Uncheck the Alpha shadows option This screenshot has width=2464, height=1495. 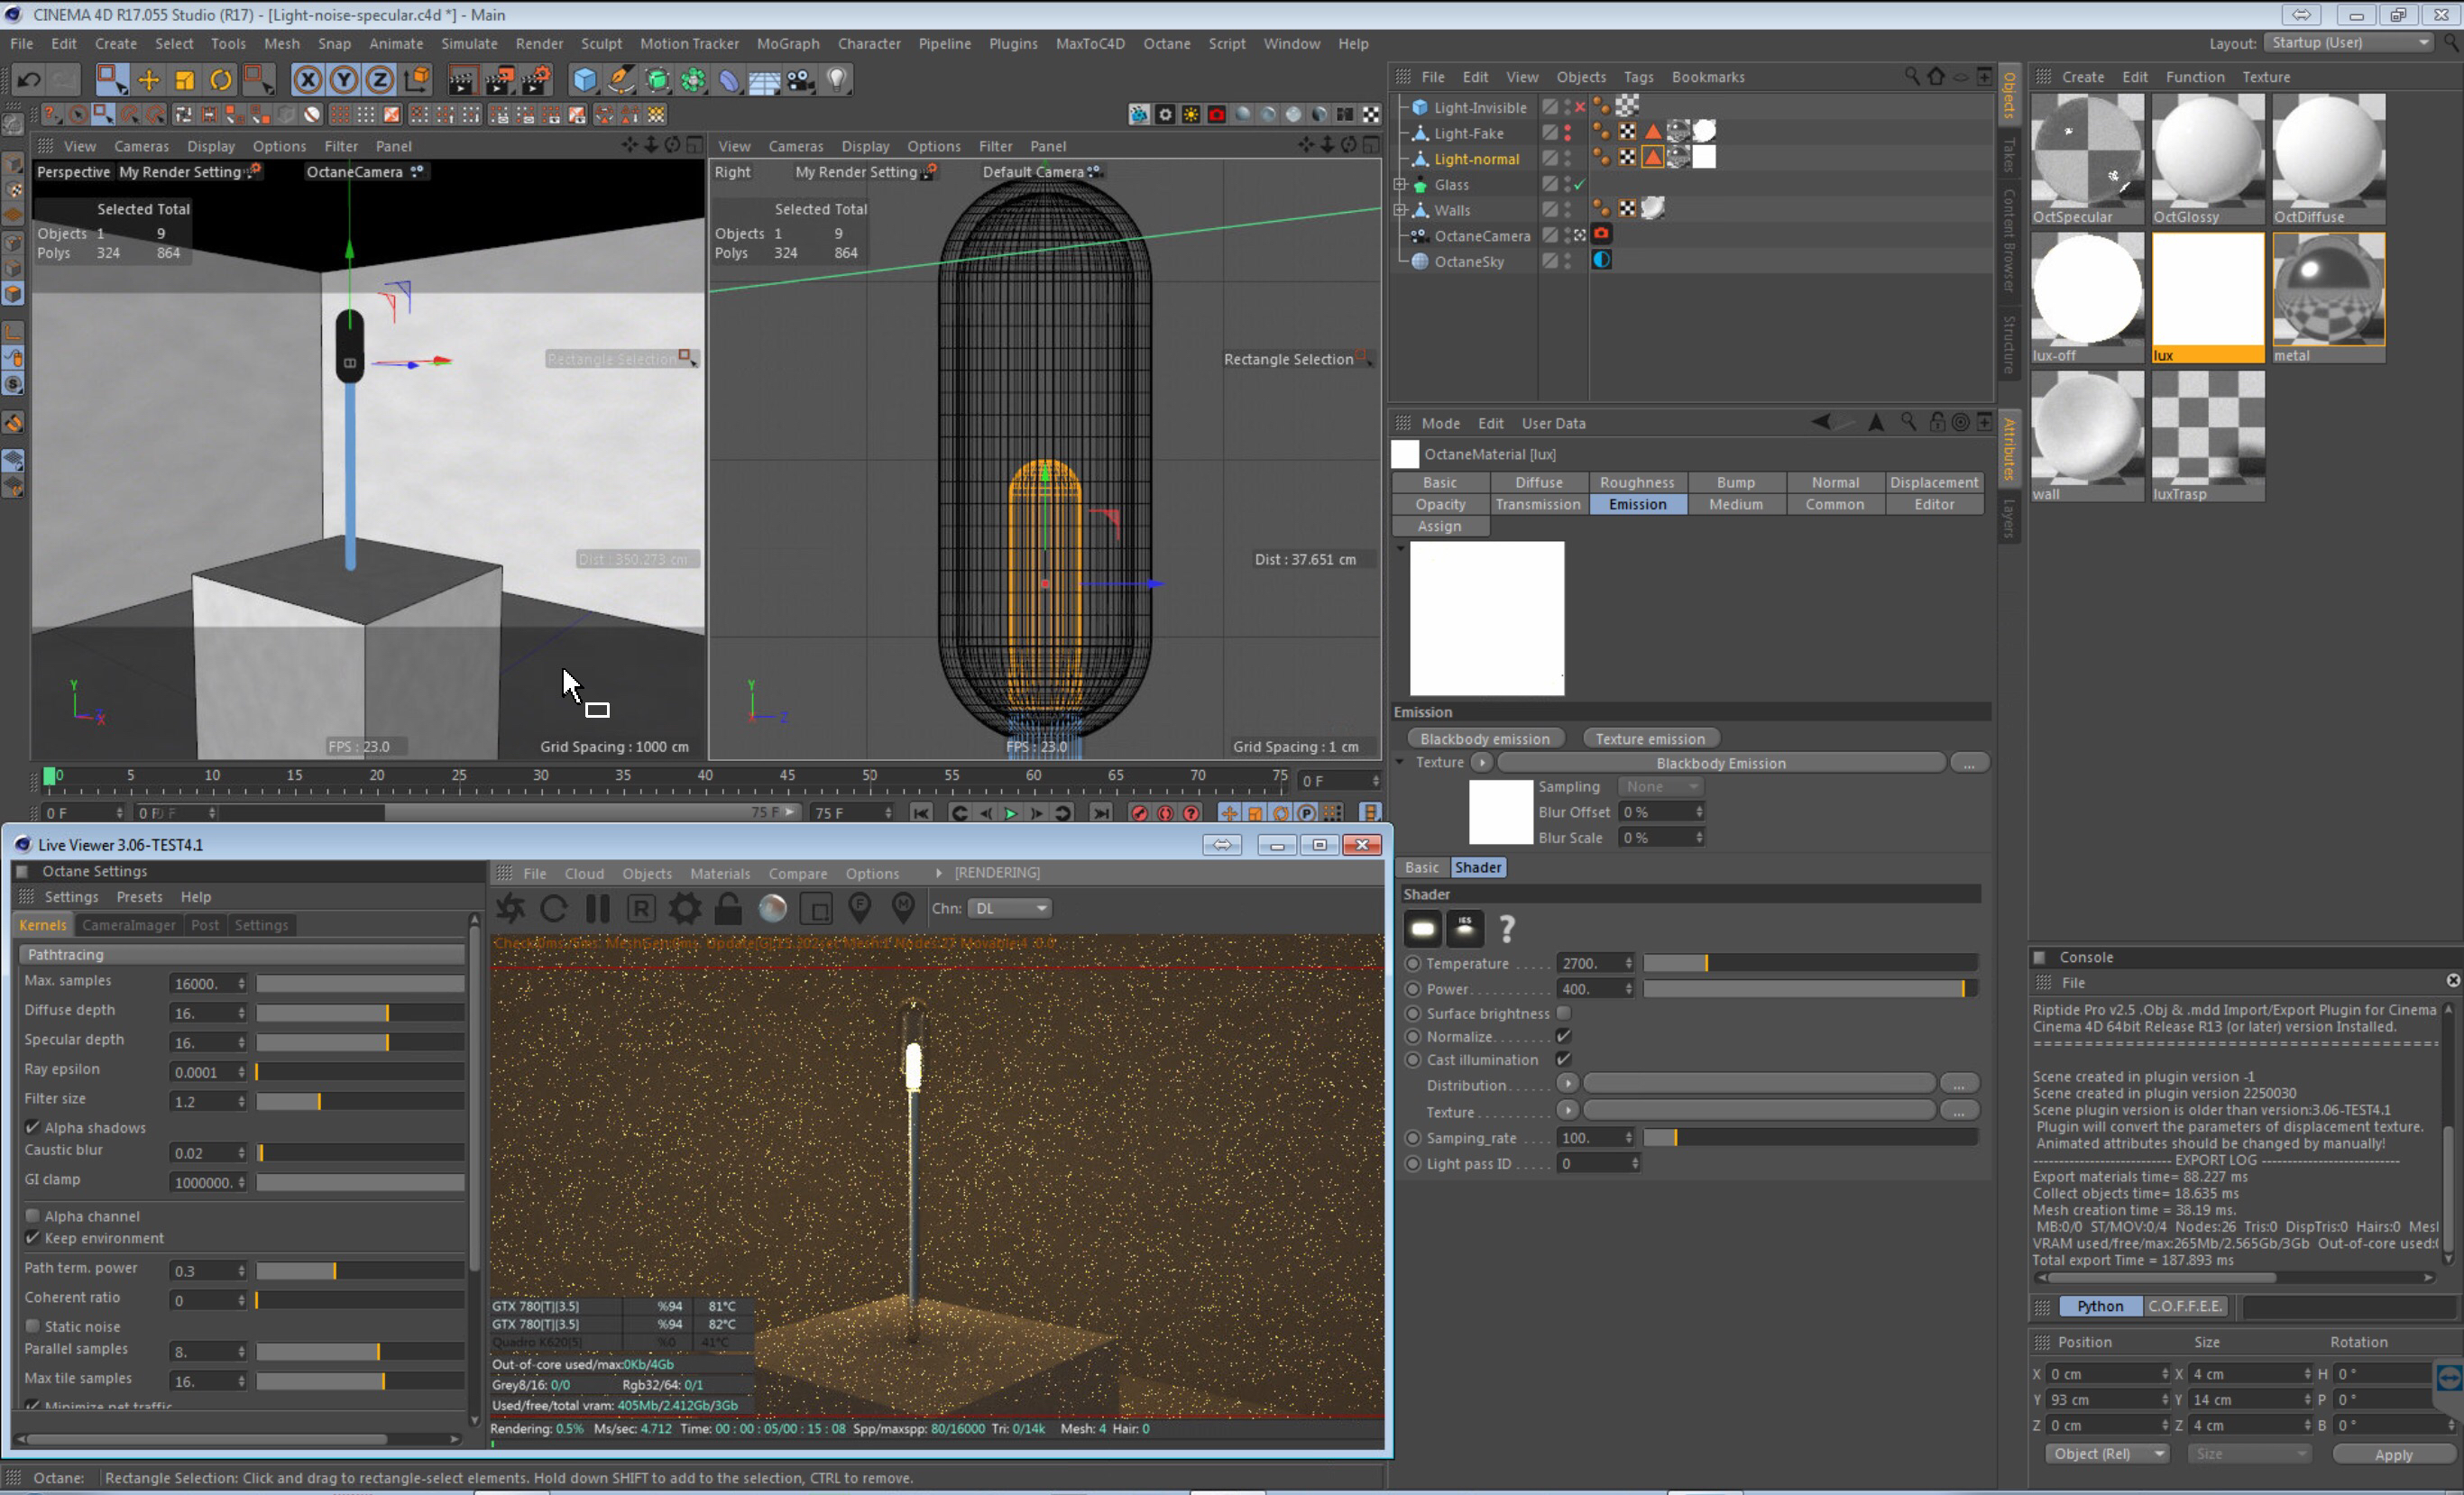[x=33, y=1127]
